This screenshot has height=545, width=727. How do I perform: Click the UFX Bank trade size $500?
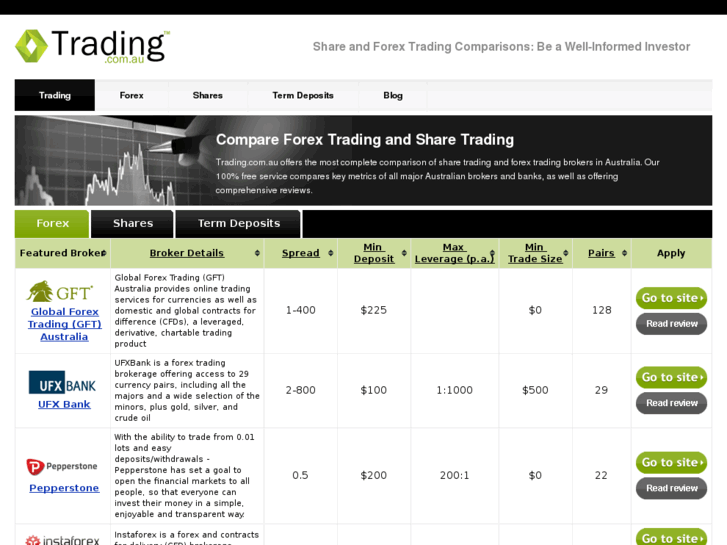point(535,390)
